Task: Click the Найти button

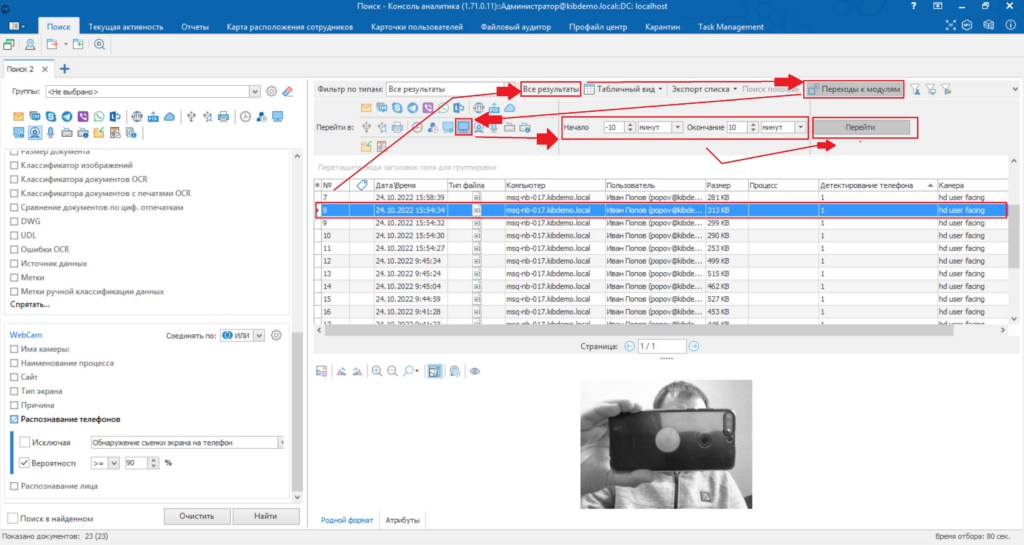Action: coord(265,517)
